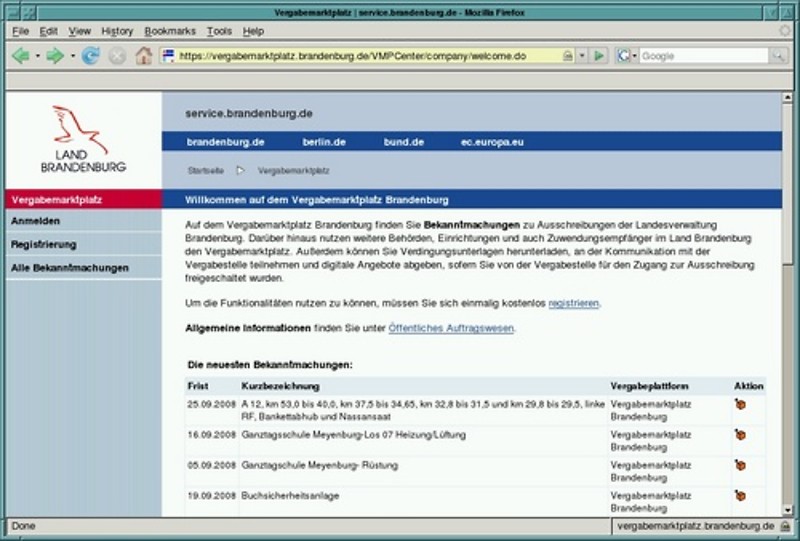This screenshot has height=541, width=800.
Task: Select Anmelden in the sidebar
Action: point(84,221)
